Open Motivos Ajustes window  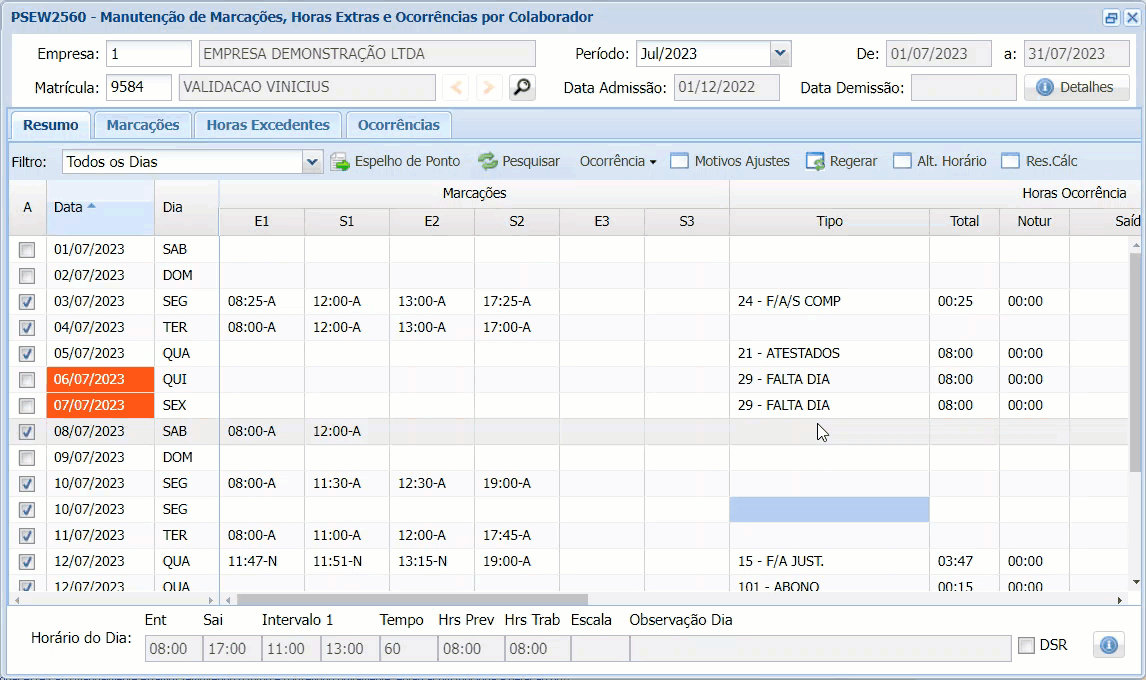coord(730,161)
